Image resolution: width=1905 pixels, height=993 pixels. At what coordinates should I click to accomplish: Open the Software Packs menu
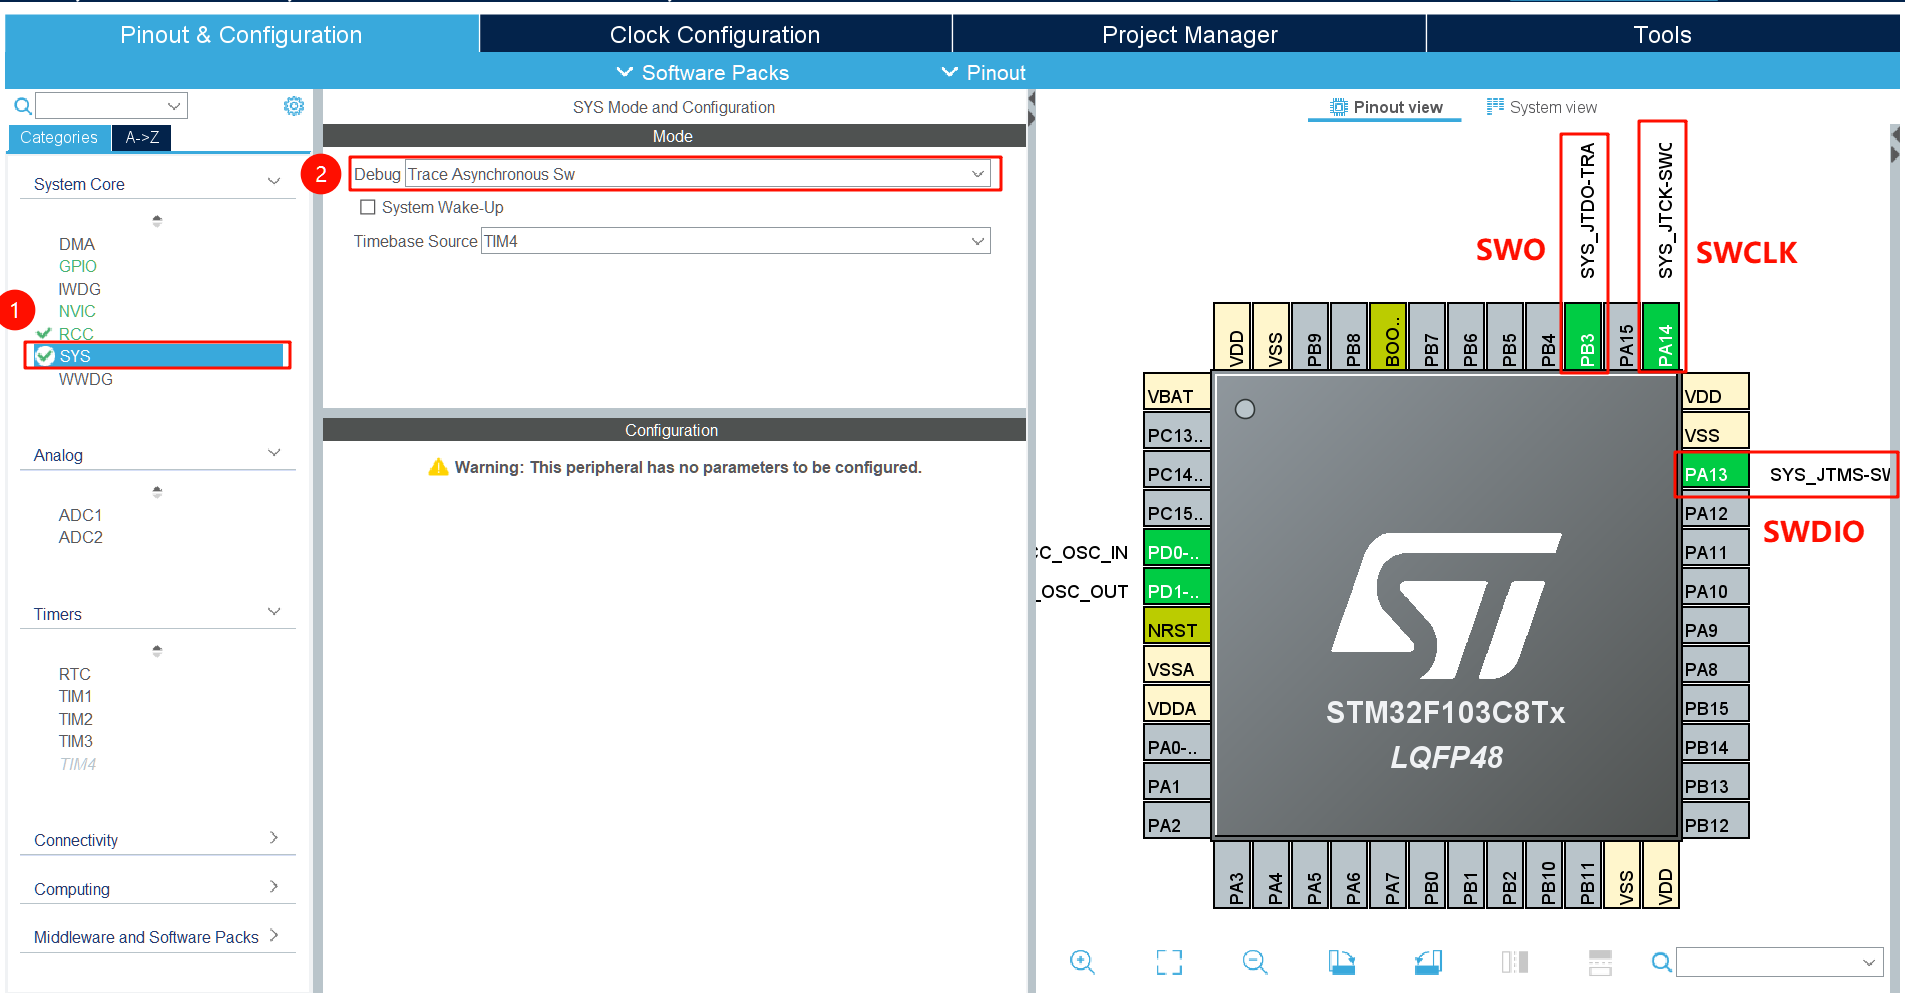click(x=702, y=73)
